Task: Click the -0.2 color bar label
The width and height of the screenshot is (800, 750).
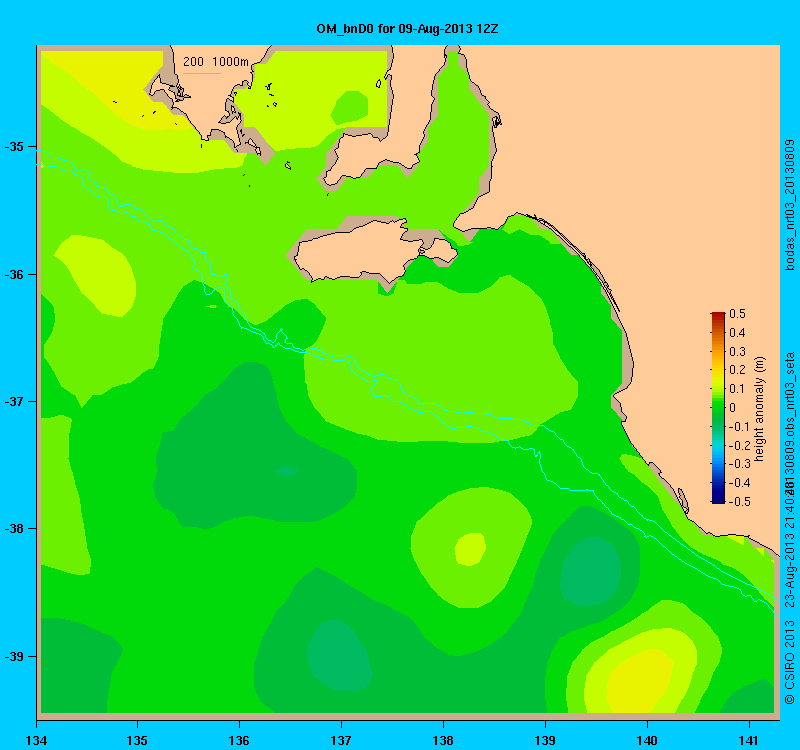Action: tap(738, 445)
